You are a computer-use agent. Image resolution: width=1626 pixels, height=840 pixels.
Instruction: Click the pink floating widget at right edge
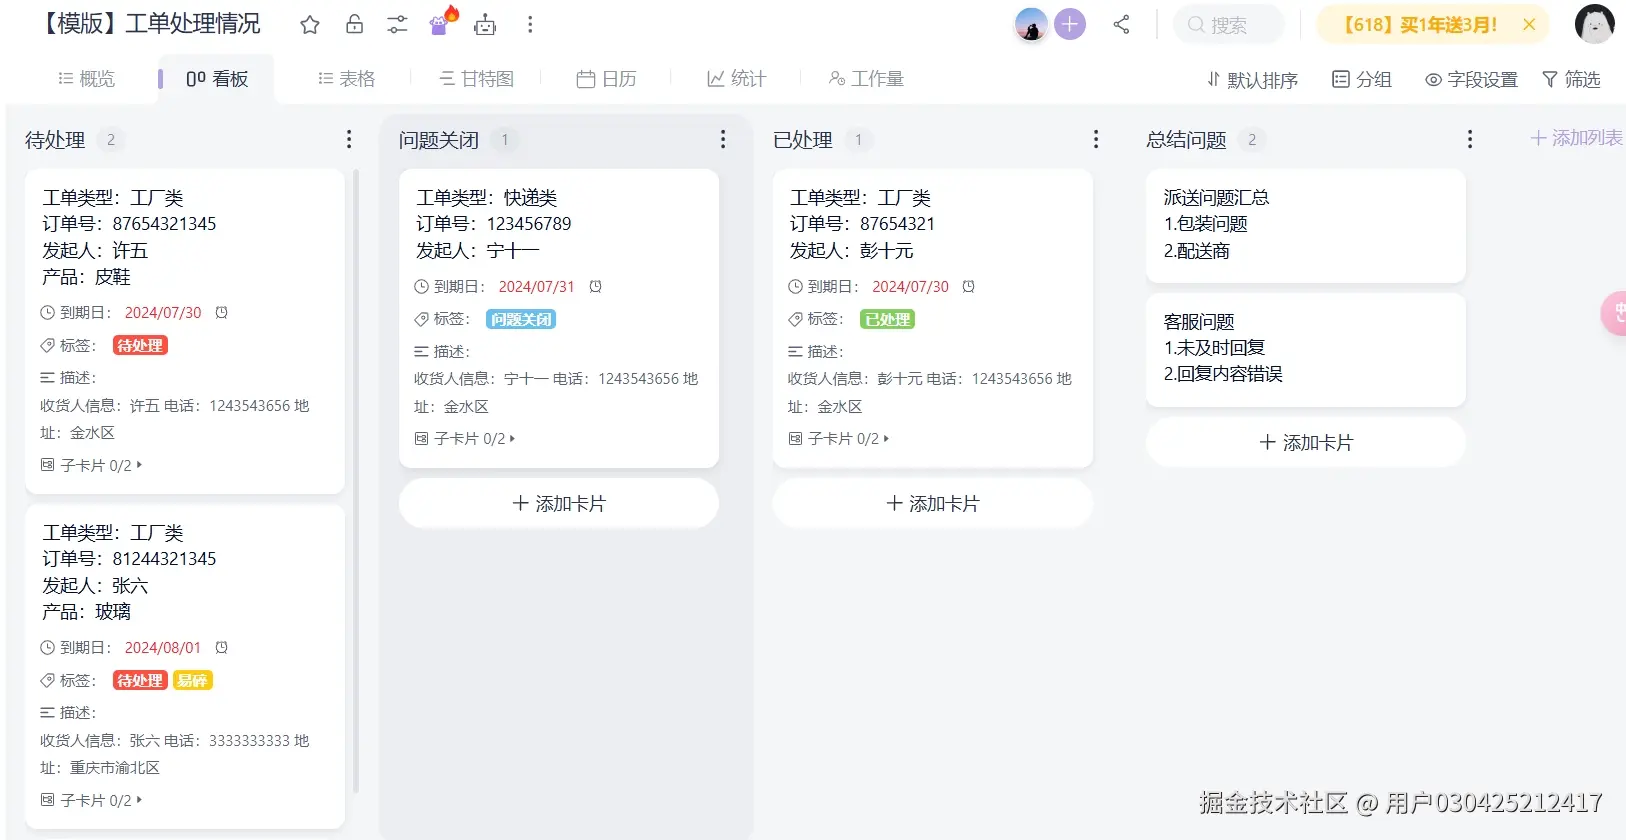pos(1614,313)
